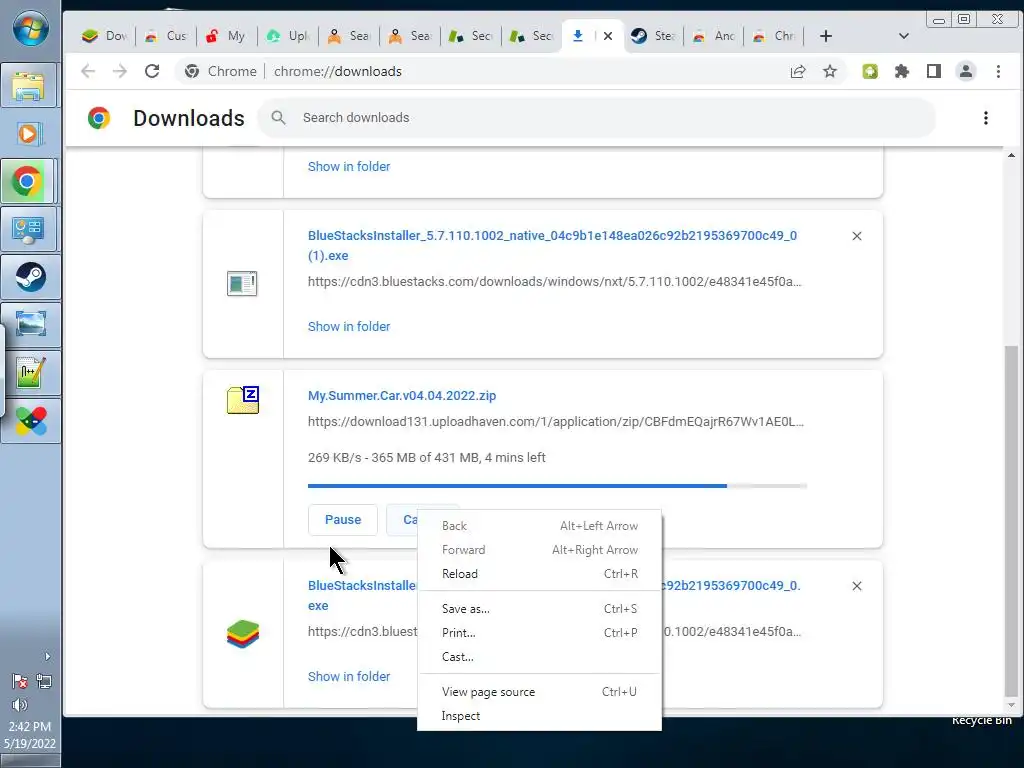Click the browser forward arrow
1024x768 pixels.
pos(120,71)
